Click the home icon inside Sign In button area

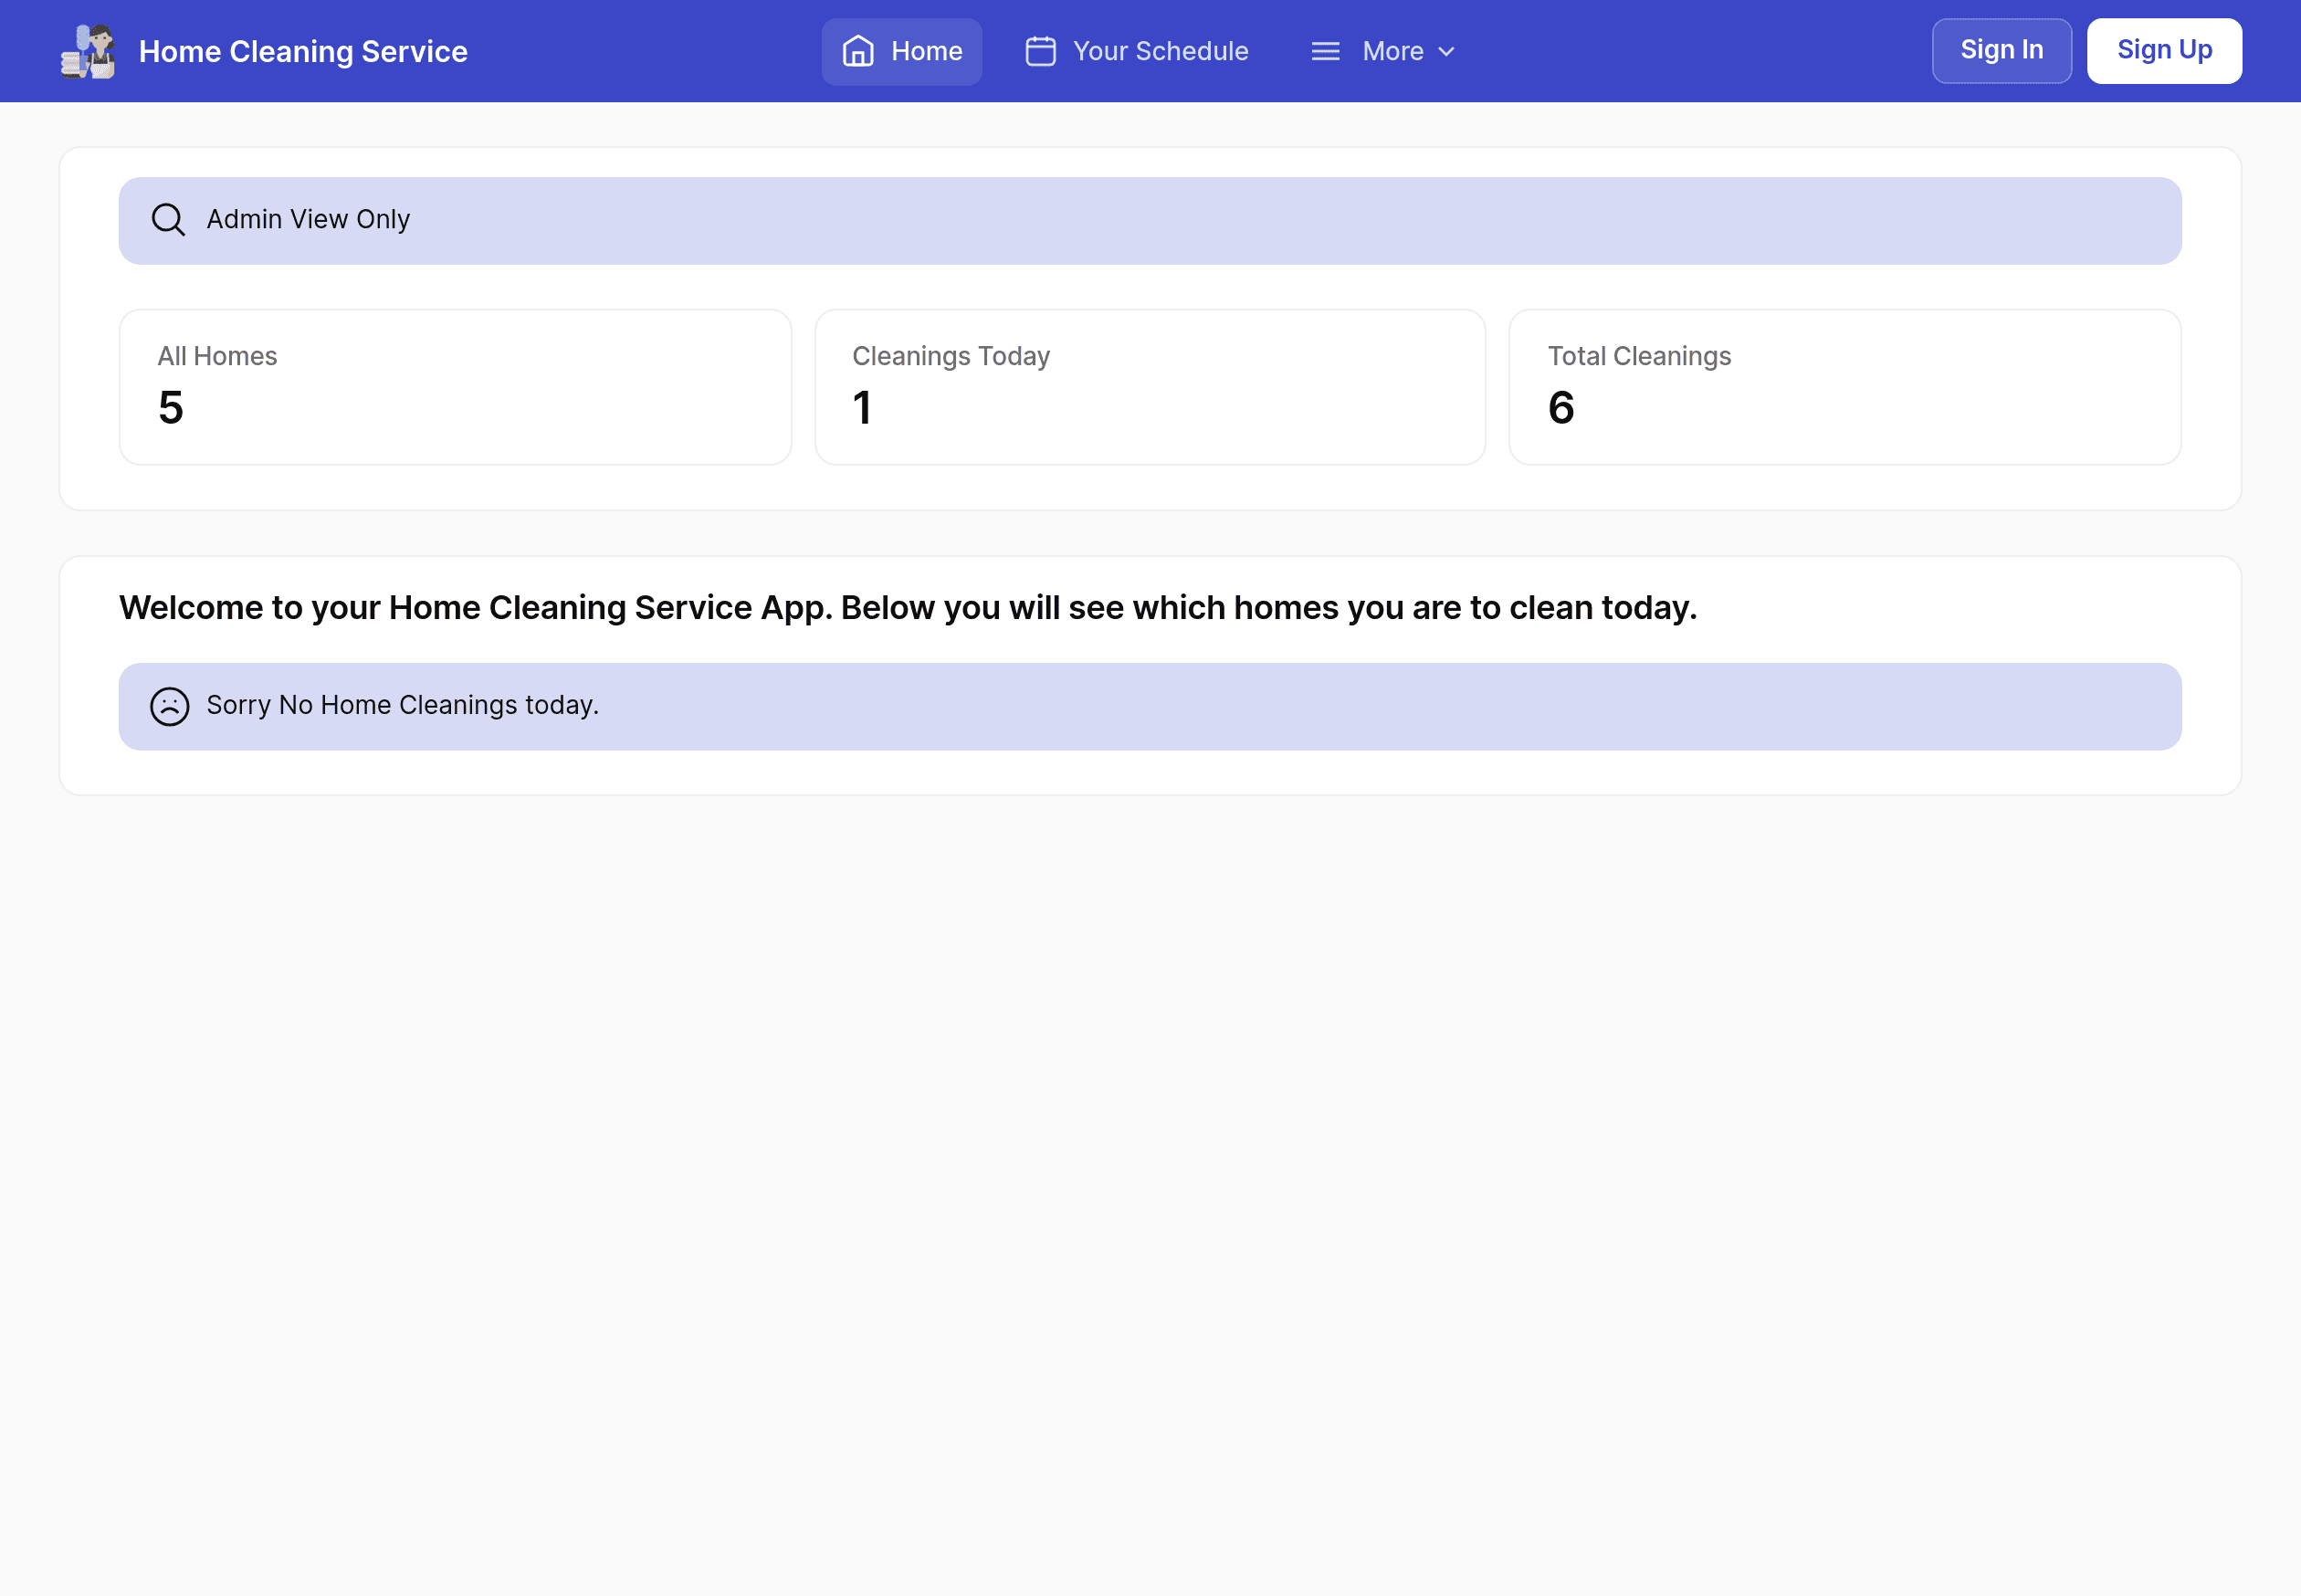point(858,51)
